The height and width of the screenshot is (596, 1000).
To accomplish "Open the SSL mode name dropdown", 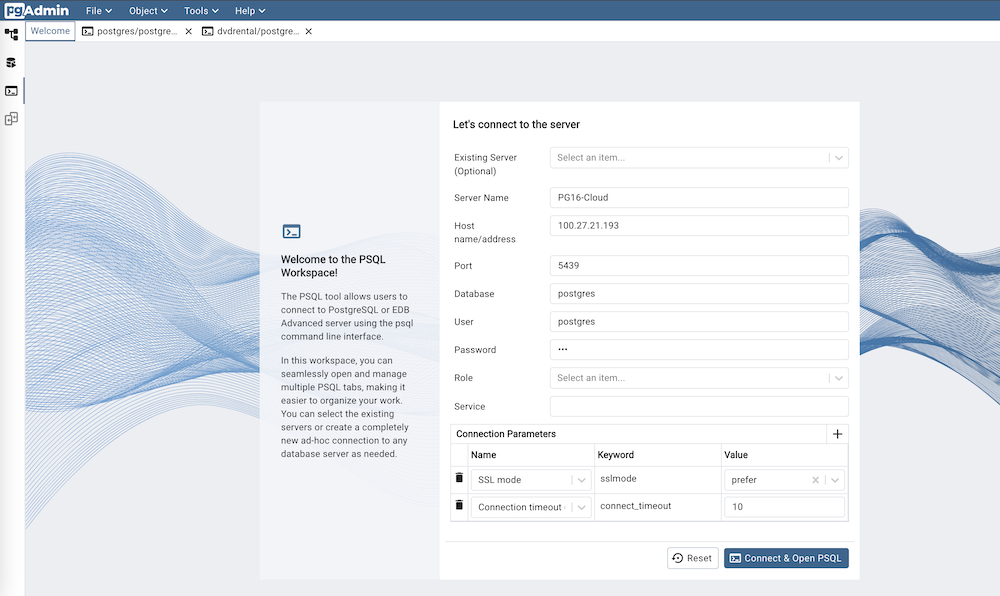I will tap(580, 478).
